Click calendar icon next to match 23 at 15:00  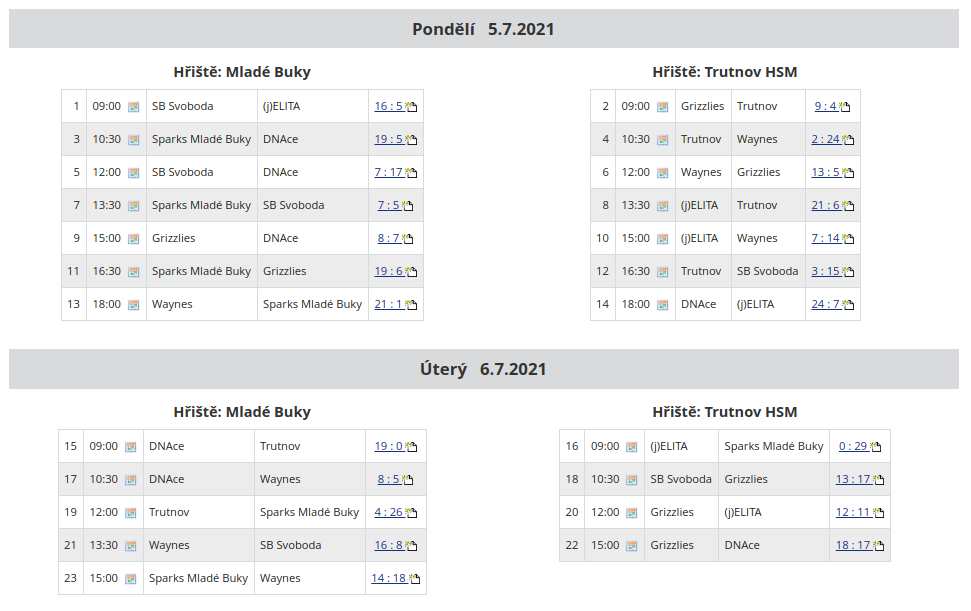[130, 579]
